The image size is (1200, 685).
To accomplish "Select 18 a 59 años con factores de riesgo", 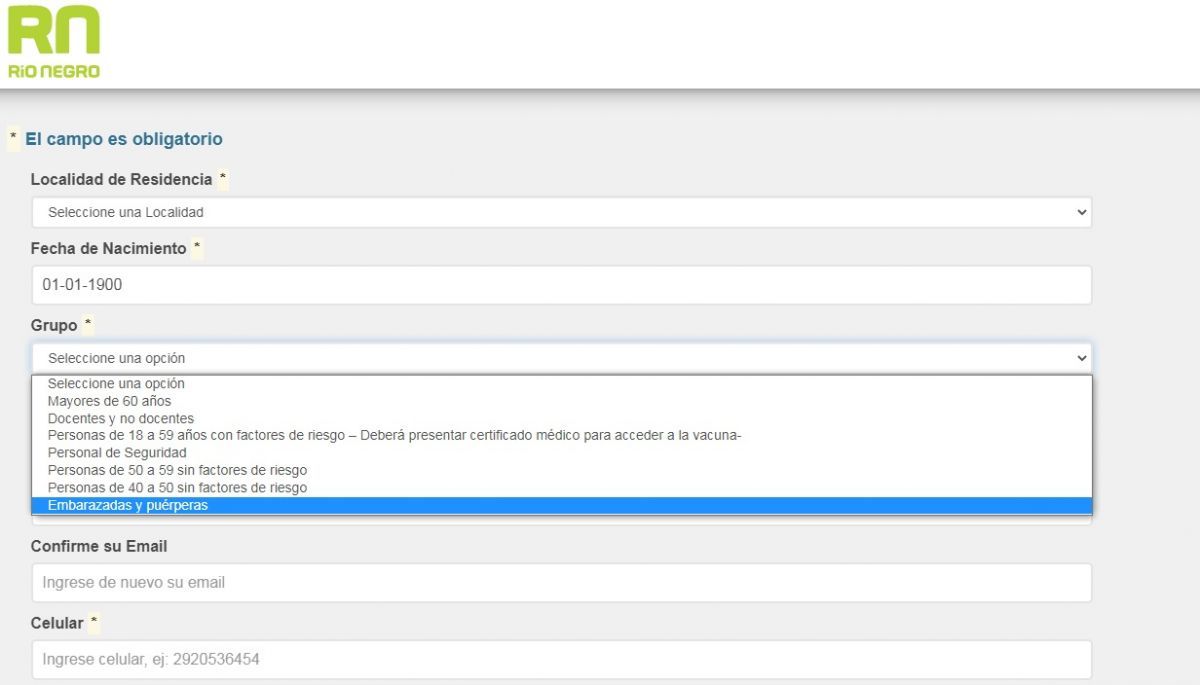I will pyautogui.click(x=394, y=436).
